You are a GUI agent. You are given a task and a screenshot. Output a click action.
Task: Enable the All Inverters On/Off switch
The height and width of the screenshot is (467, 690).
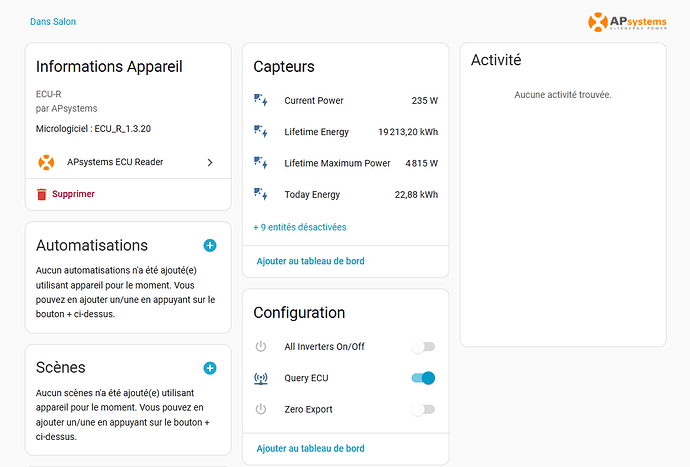pos(423,347)
